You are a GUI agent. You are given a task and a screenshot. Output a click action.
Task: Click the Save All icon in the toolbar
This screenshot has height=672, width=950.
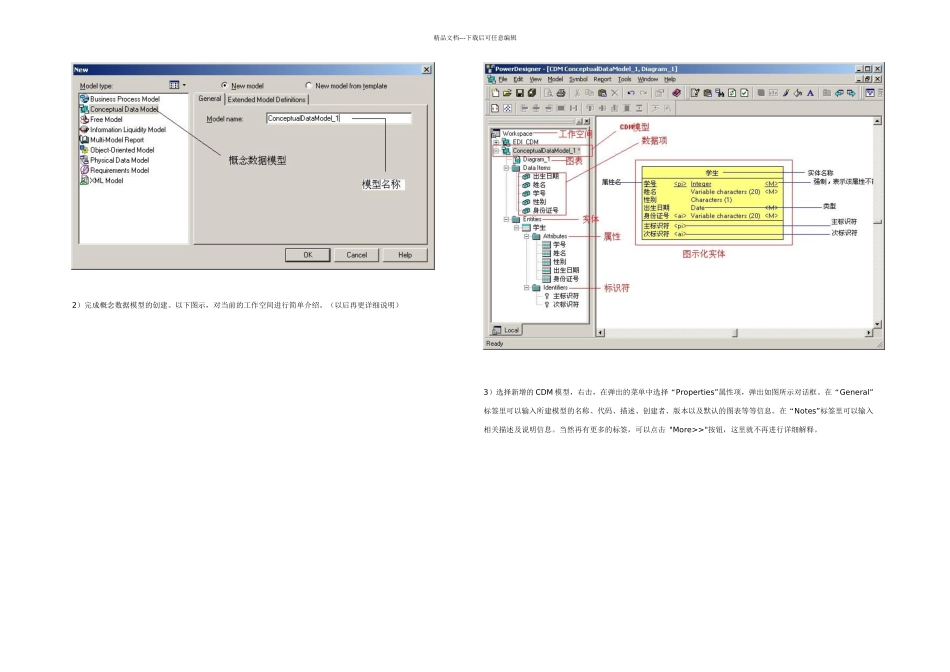tap(531, 93)
